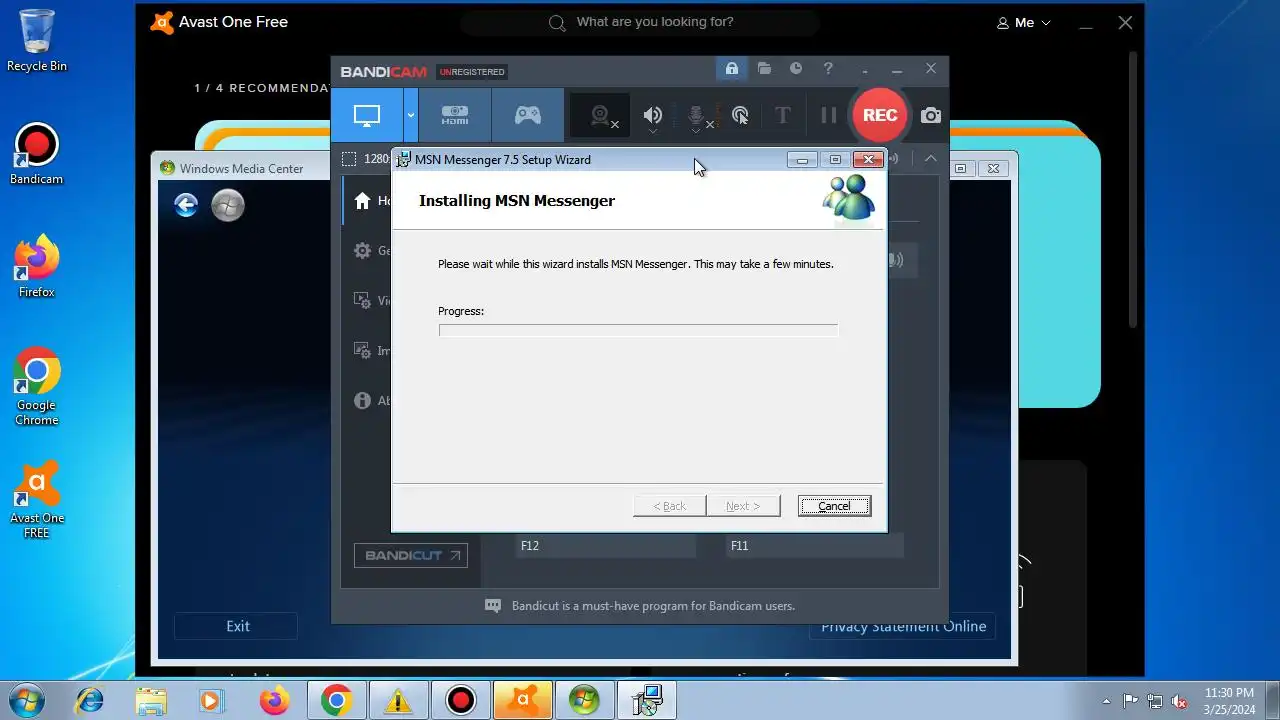Switch to MSN installer taskbar button

[647, 701]
